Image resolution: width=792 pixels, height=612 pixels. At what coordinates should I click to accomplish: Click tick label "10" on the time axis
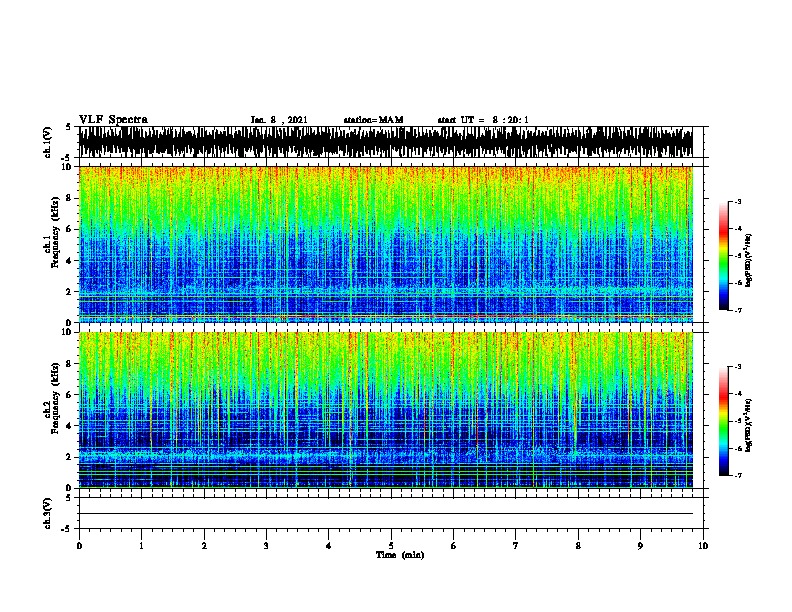(703, 546)
